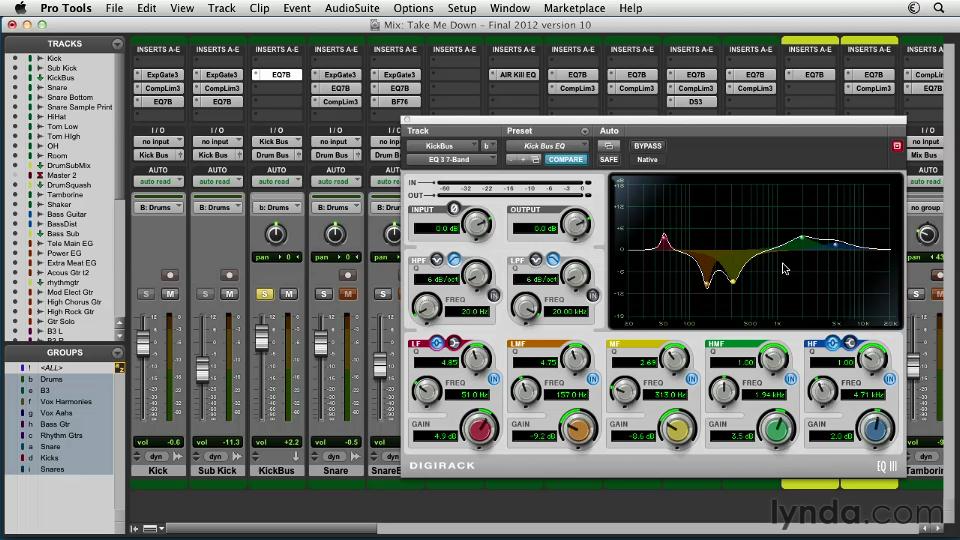Toggle the HMF band IN button

[790, 379]
